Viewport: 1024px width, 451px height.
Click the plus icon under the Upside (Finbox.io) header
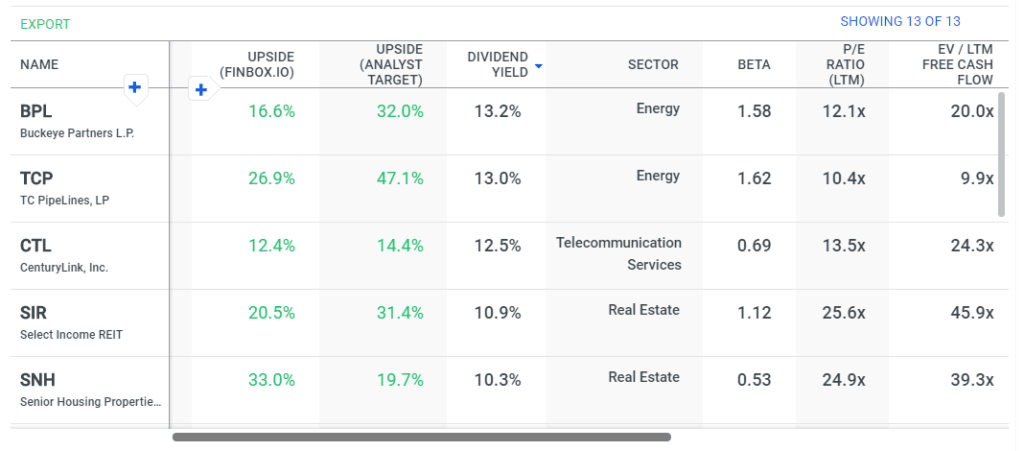pos(201,90)
